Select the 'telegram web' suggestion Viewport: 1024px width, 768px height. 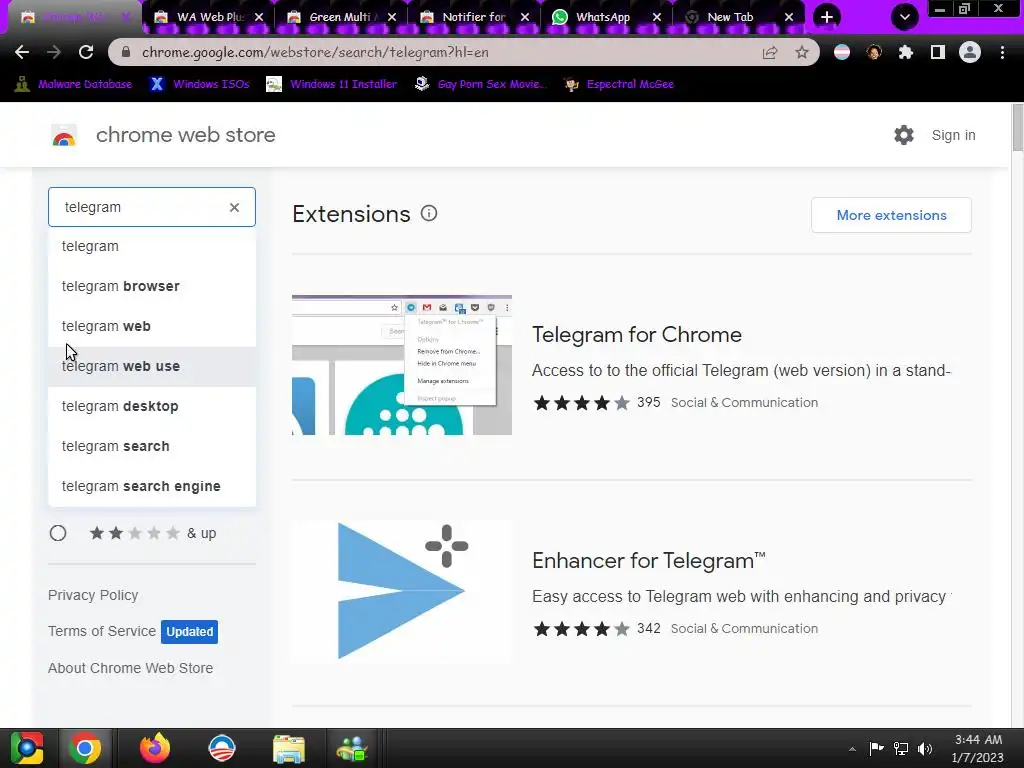click(x=152, y=326)
